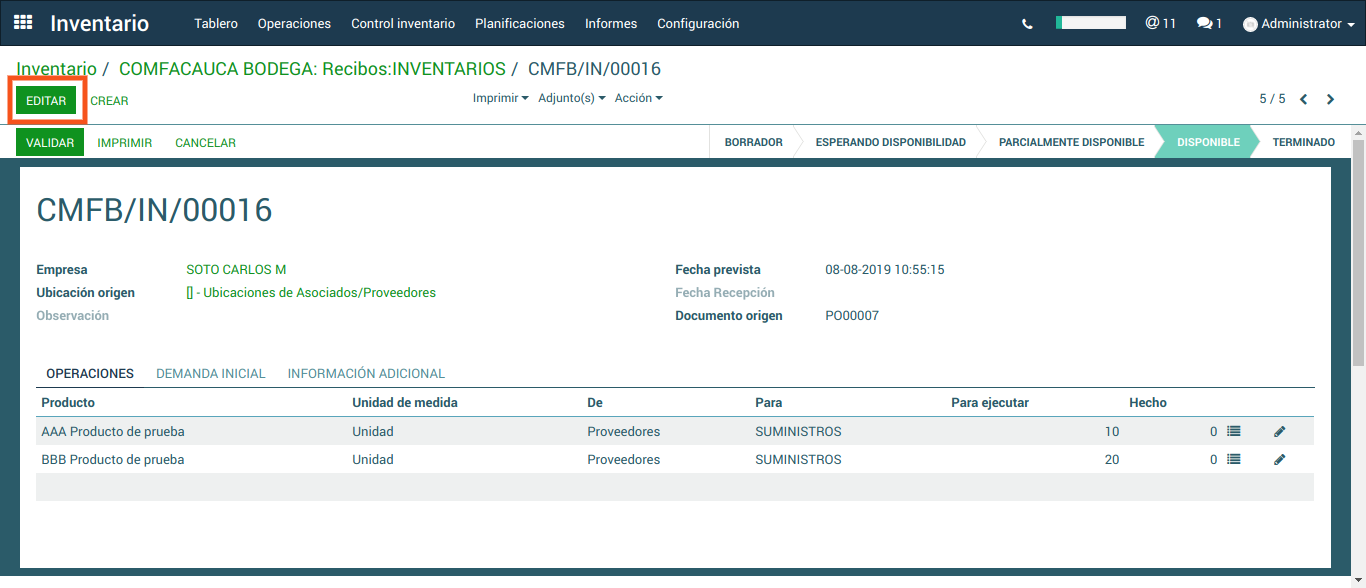Open list details for AAA Producto row
Image resolution: width=1366 pixels, height=588 pixels.
[x=1233, y=432]
